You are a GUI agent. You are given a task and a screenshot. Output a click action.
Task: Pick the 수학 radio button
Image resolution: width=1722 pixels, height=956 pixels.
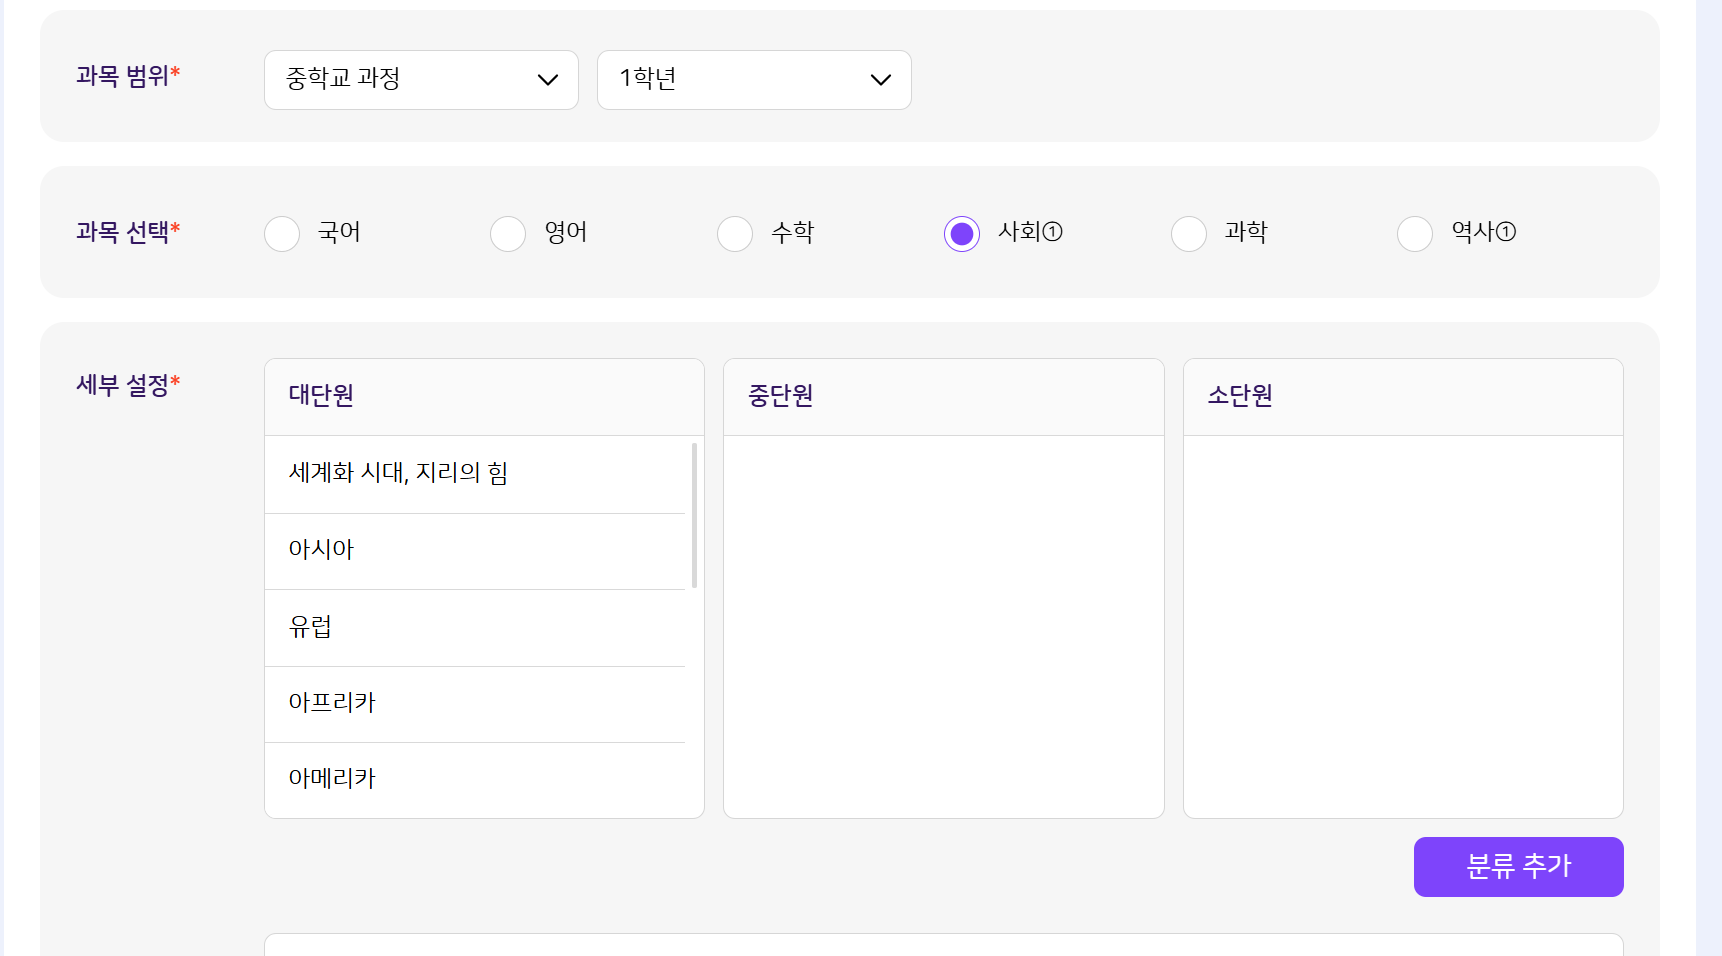pos(735,233)
